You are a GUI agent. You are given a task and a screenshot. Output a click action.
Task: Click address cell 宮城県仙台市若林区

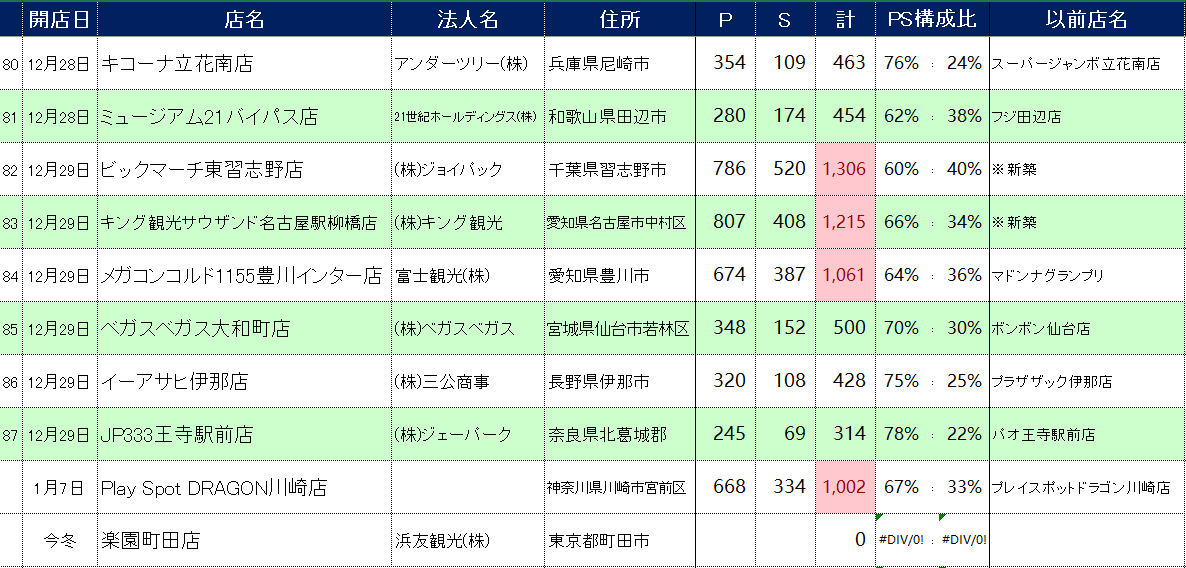tap(618, 328)
